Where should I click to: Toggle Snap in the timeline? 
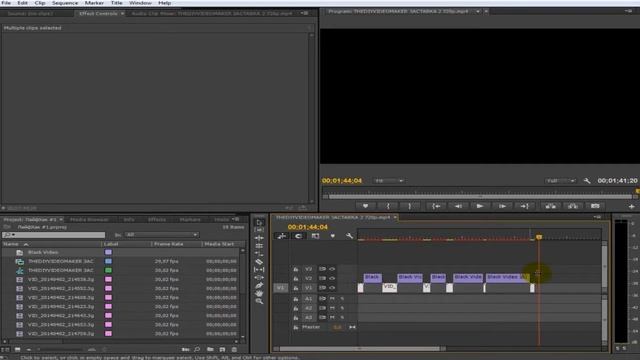coord(298,236)
